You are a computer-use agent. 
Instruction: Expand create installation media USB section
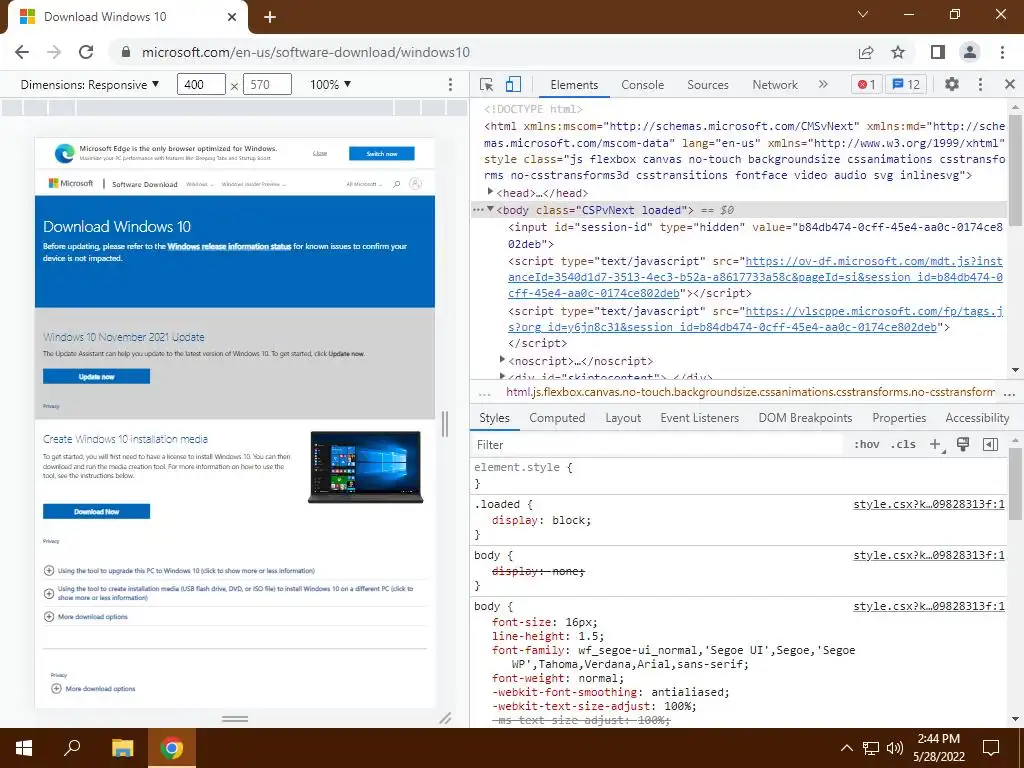click(234, 593)
